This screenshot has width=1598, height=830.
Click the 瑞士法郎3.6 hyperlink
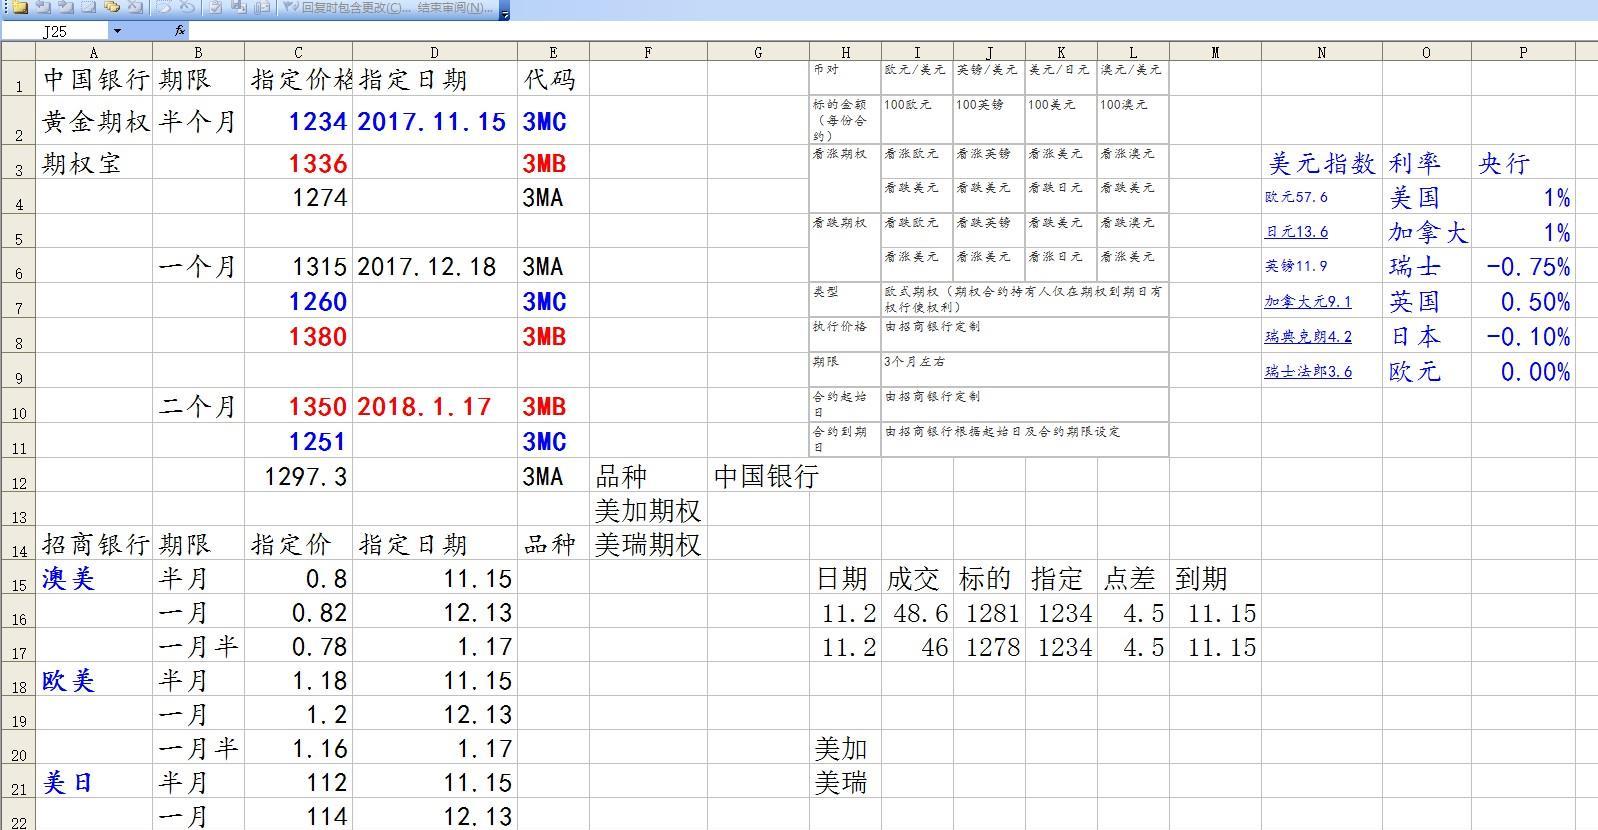(1307, 372)
